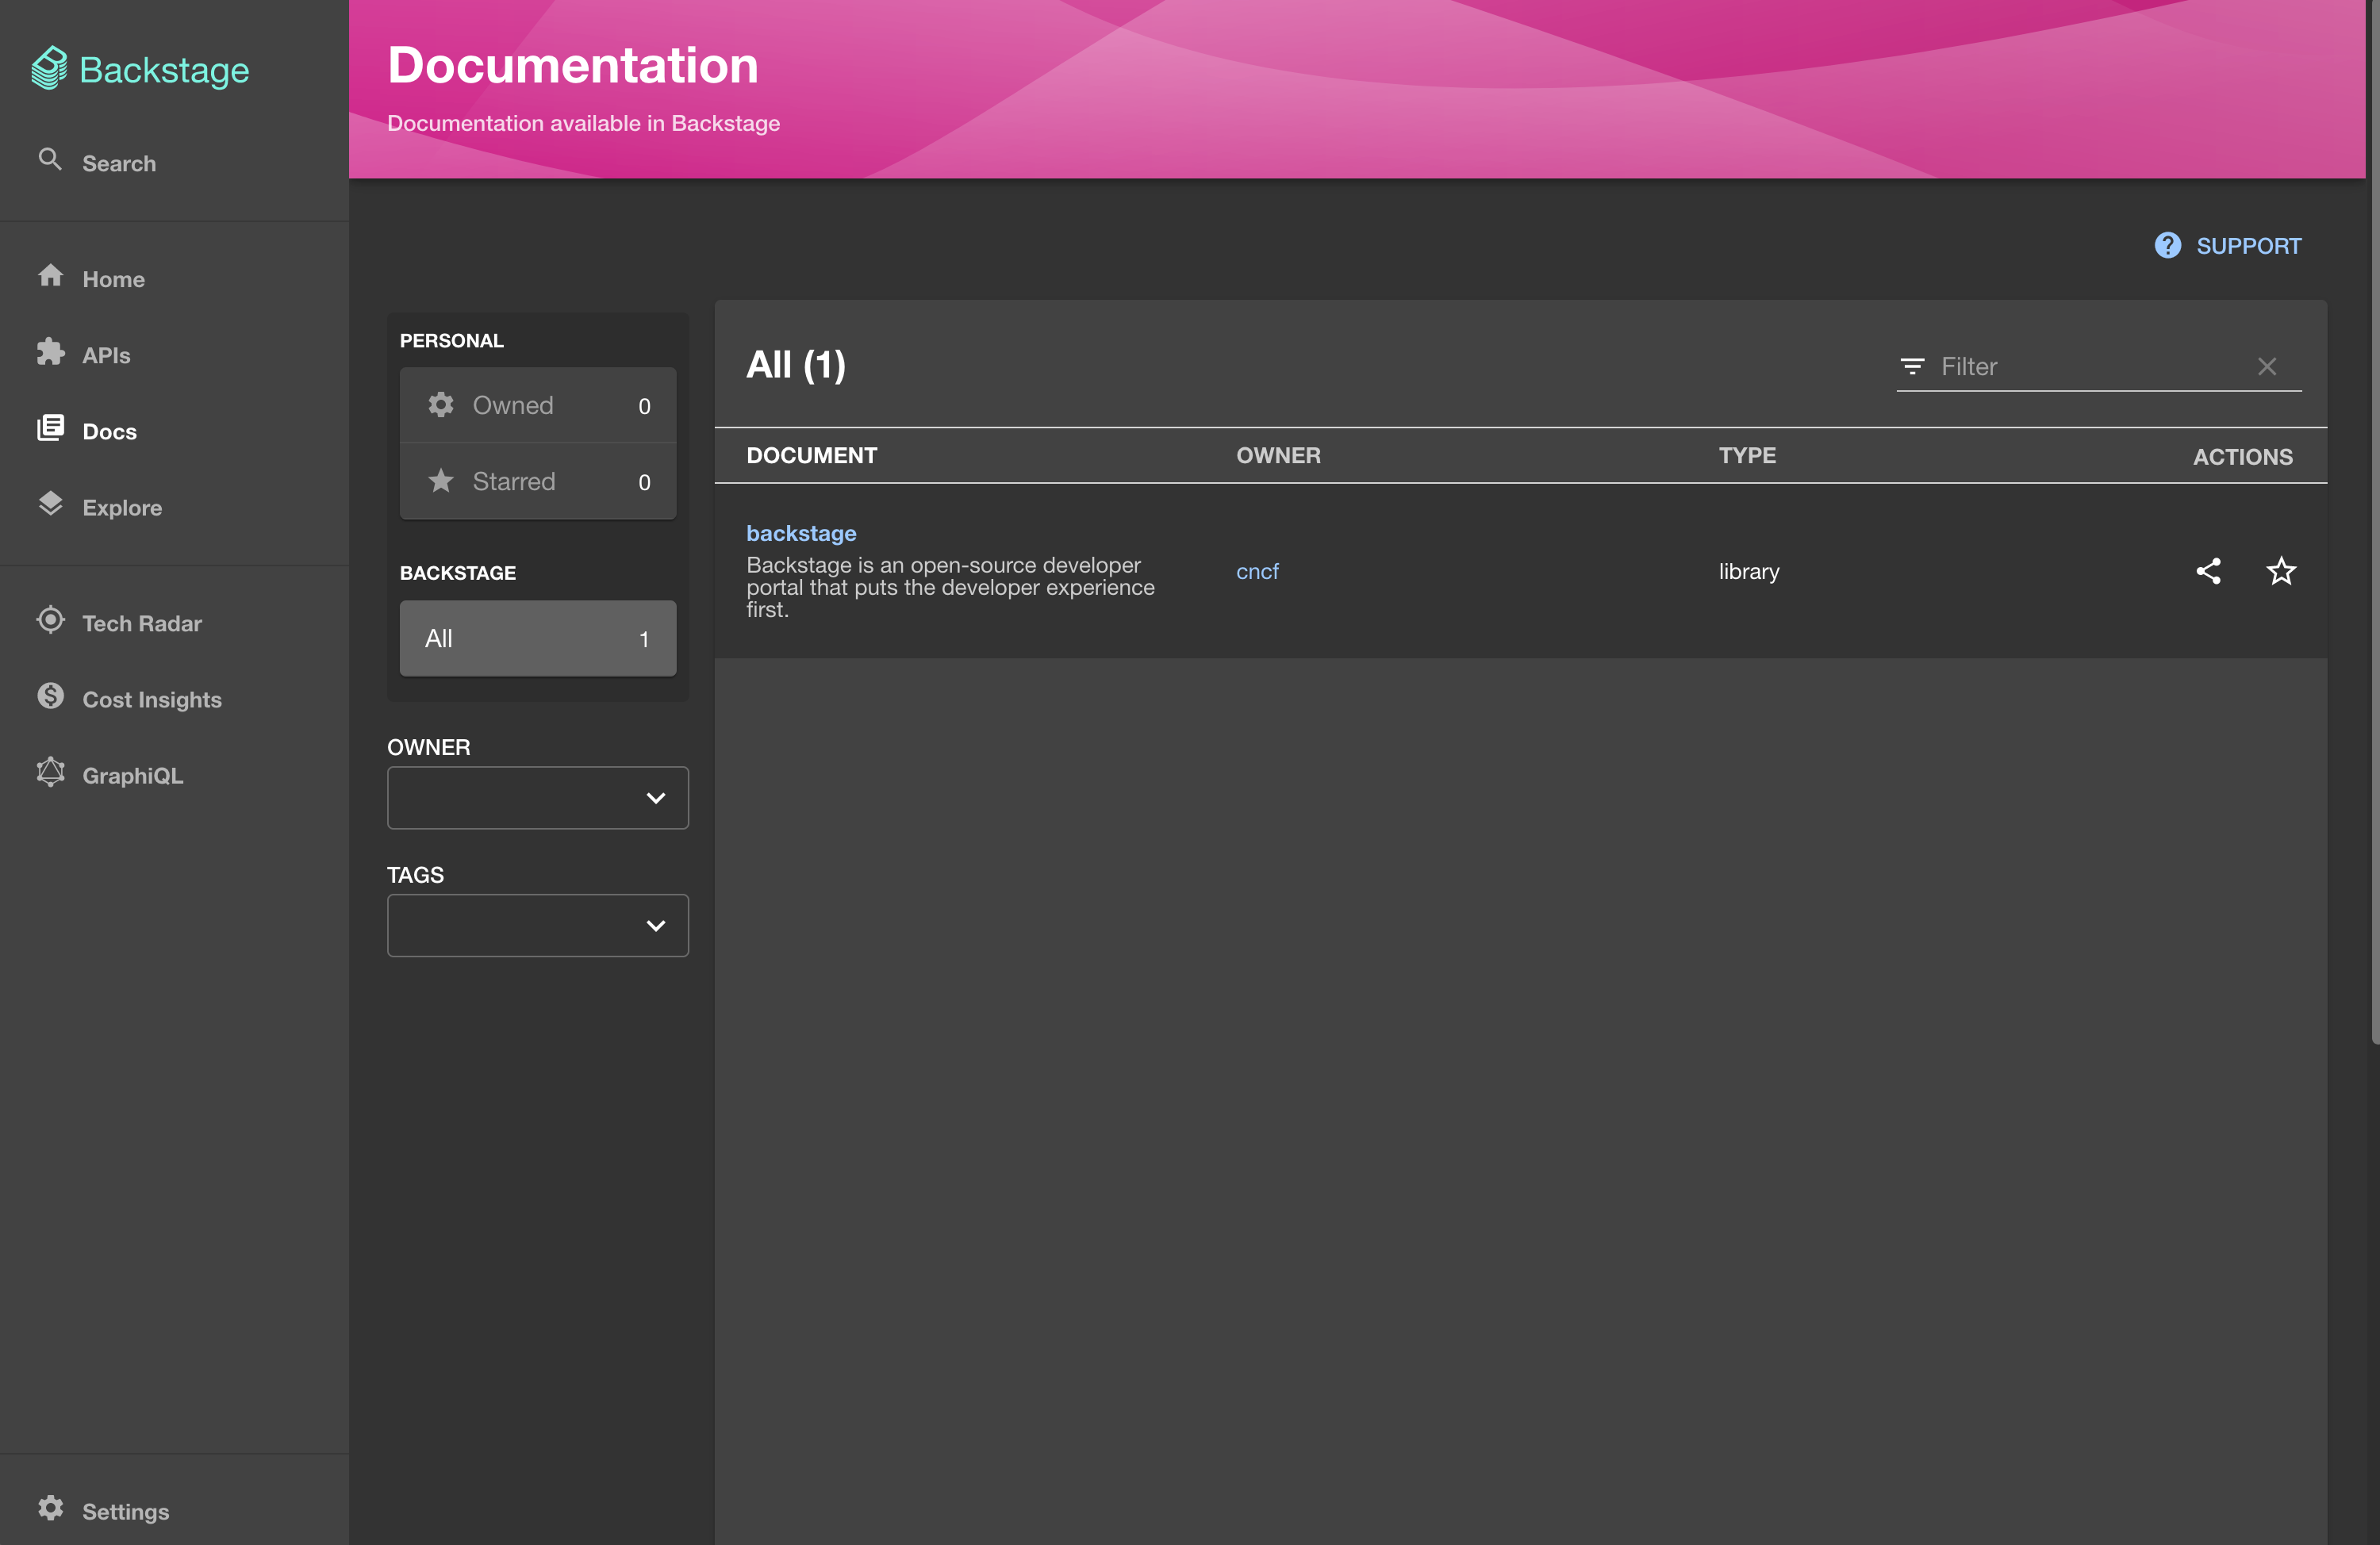Click the share icon in the backstage row
Image resolution: width=2380 pixels, height=1545 pixels.
[x=2208, y=571]
